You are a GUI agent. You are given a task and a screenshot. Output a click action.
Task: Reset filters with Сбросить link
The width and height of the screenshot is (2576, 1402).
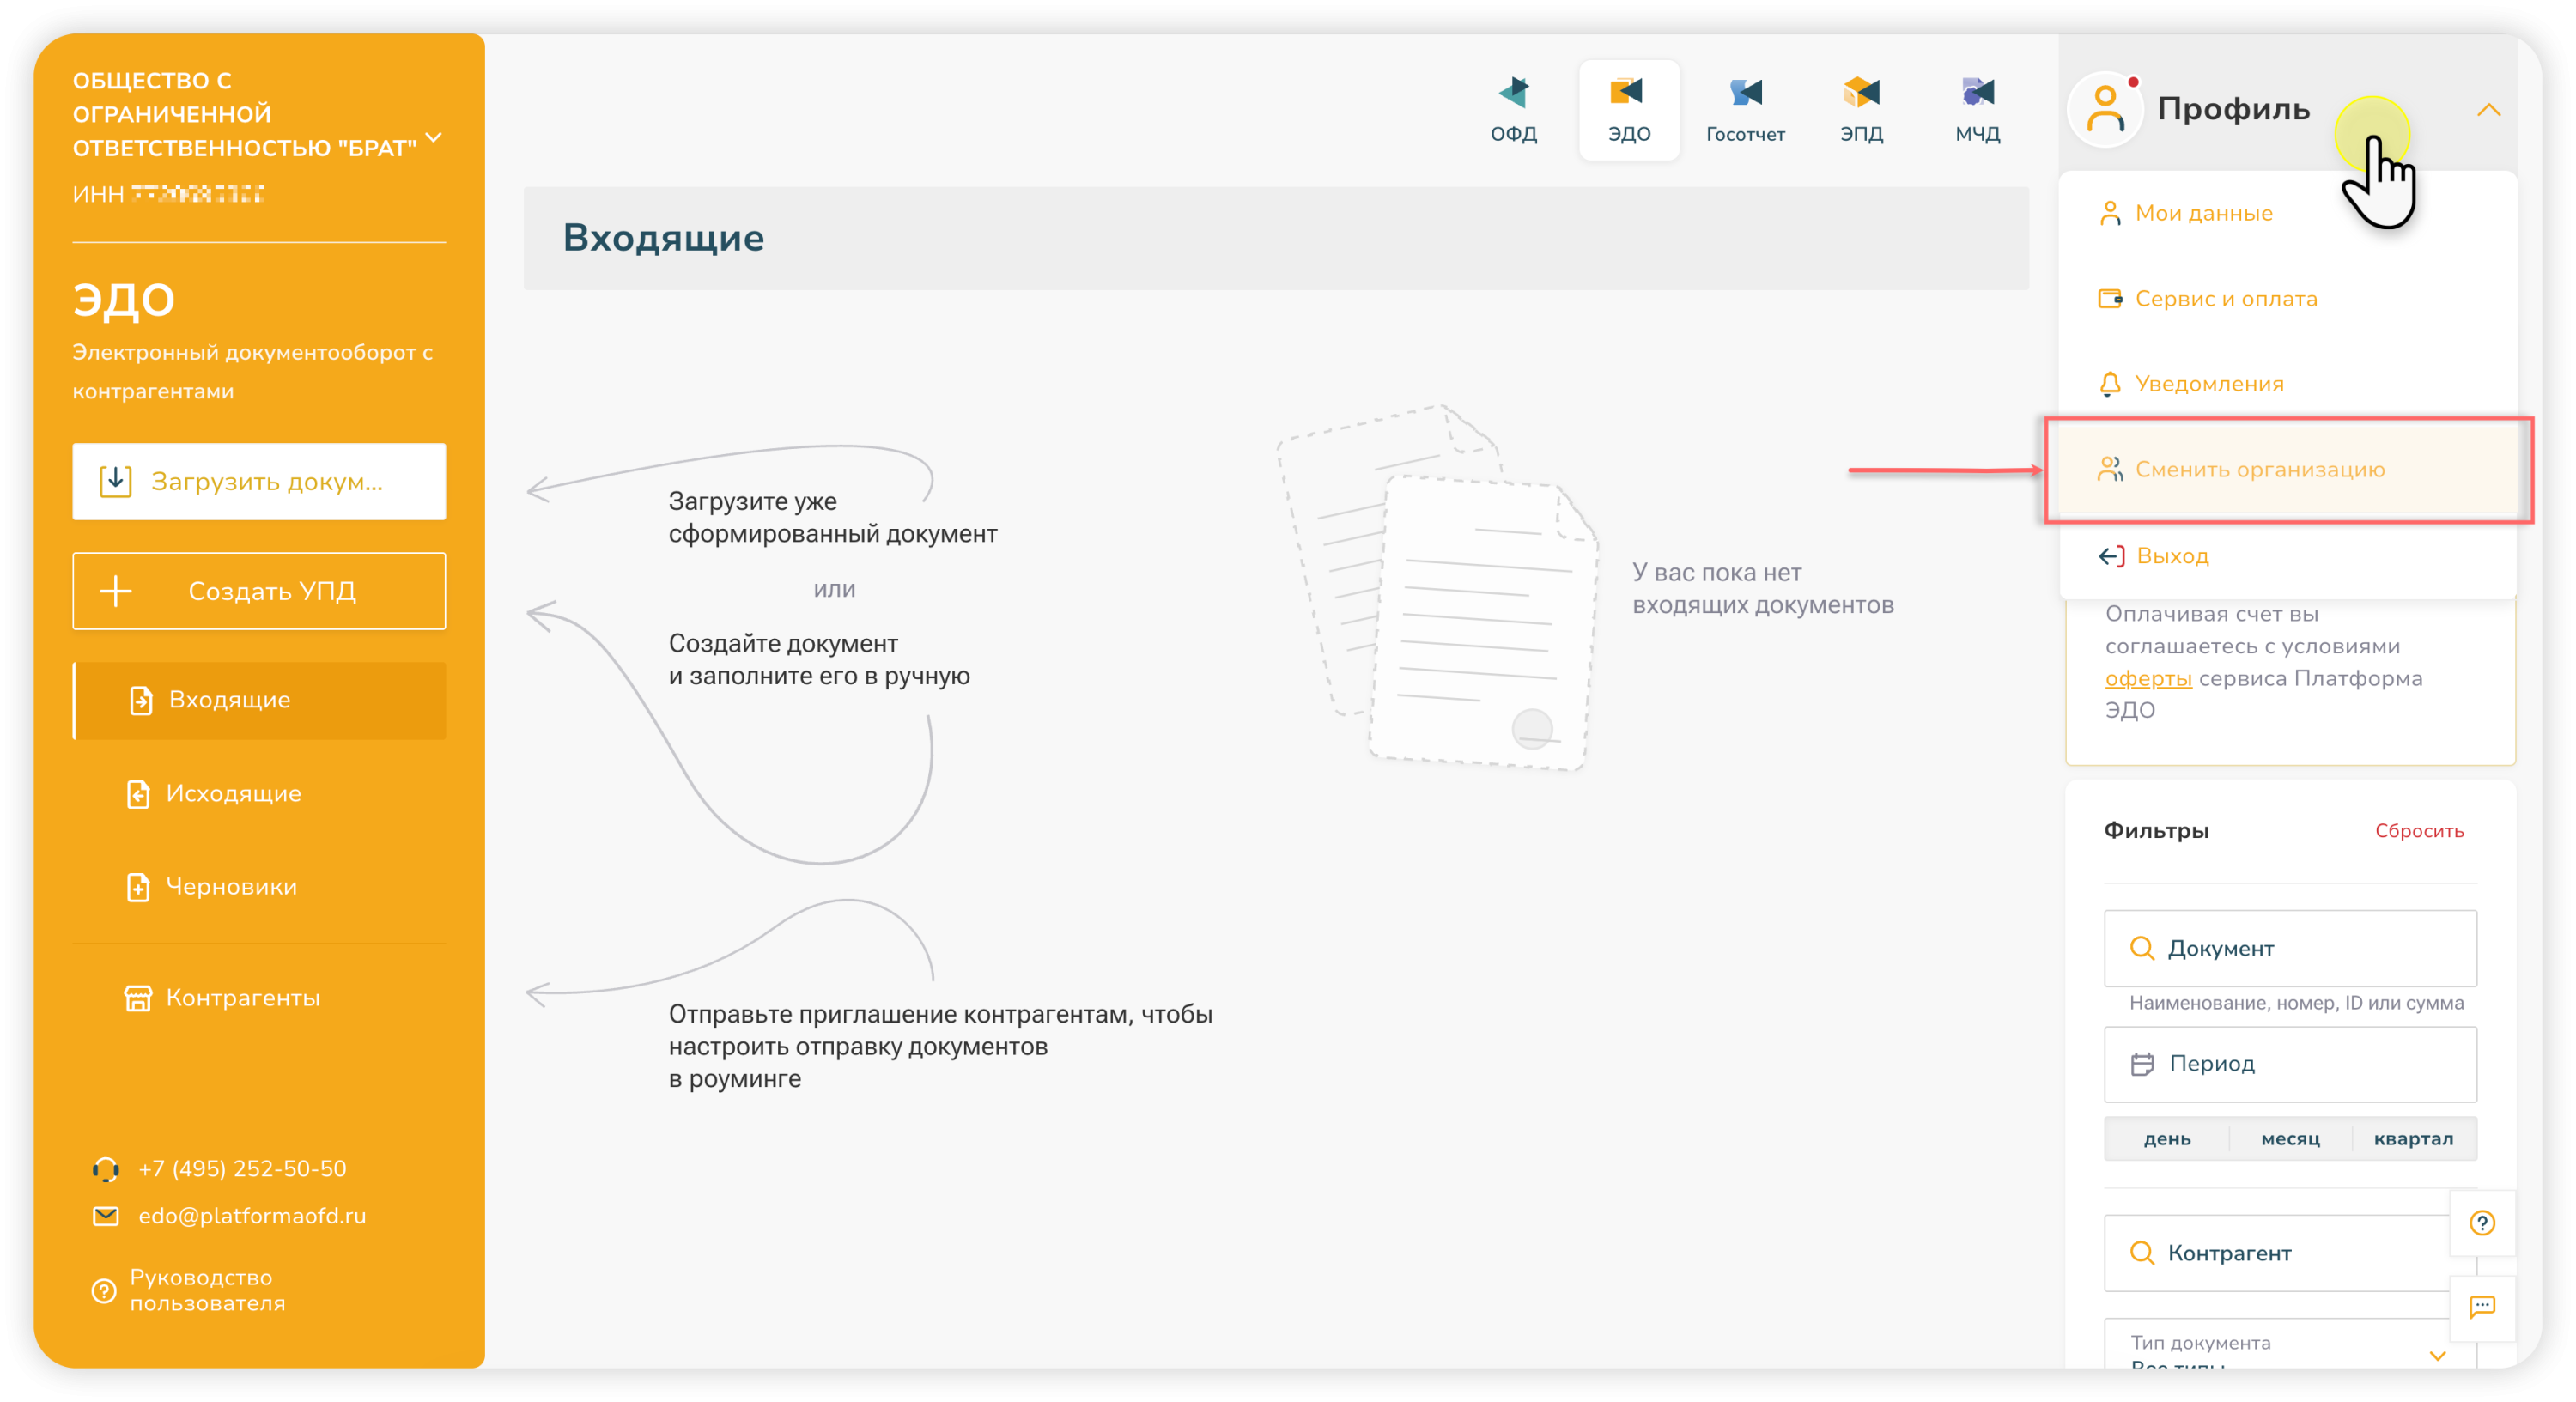pyautogui.click(x=2419, y=831)
